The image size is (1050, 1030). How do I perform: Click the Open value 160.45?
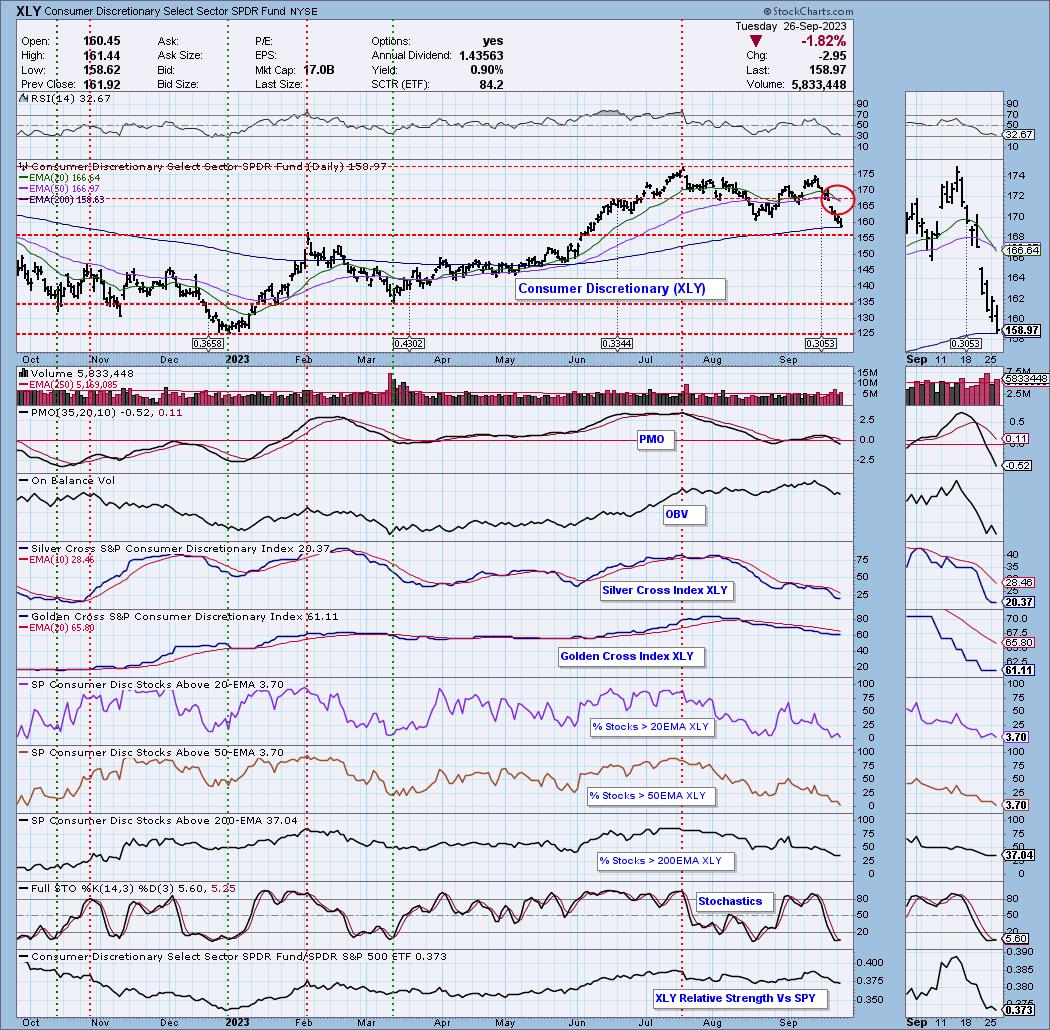102,42
